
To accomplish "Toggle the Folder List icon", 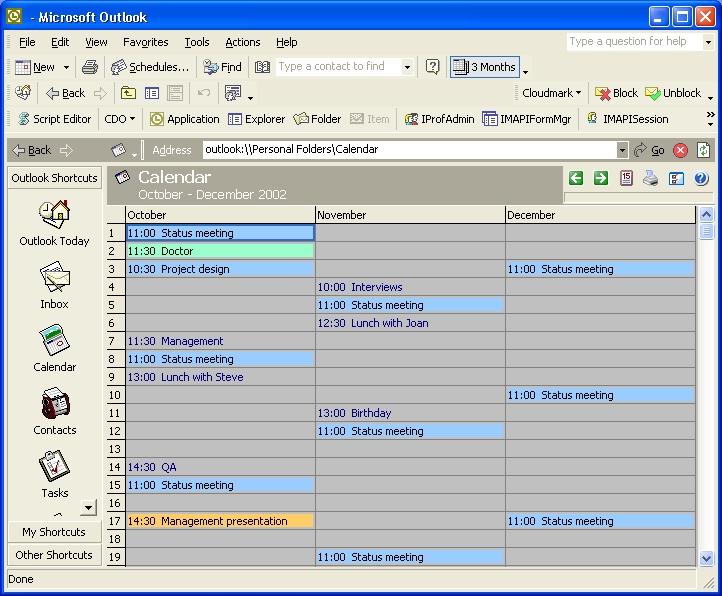I will click(x=151, y=93).
